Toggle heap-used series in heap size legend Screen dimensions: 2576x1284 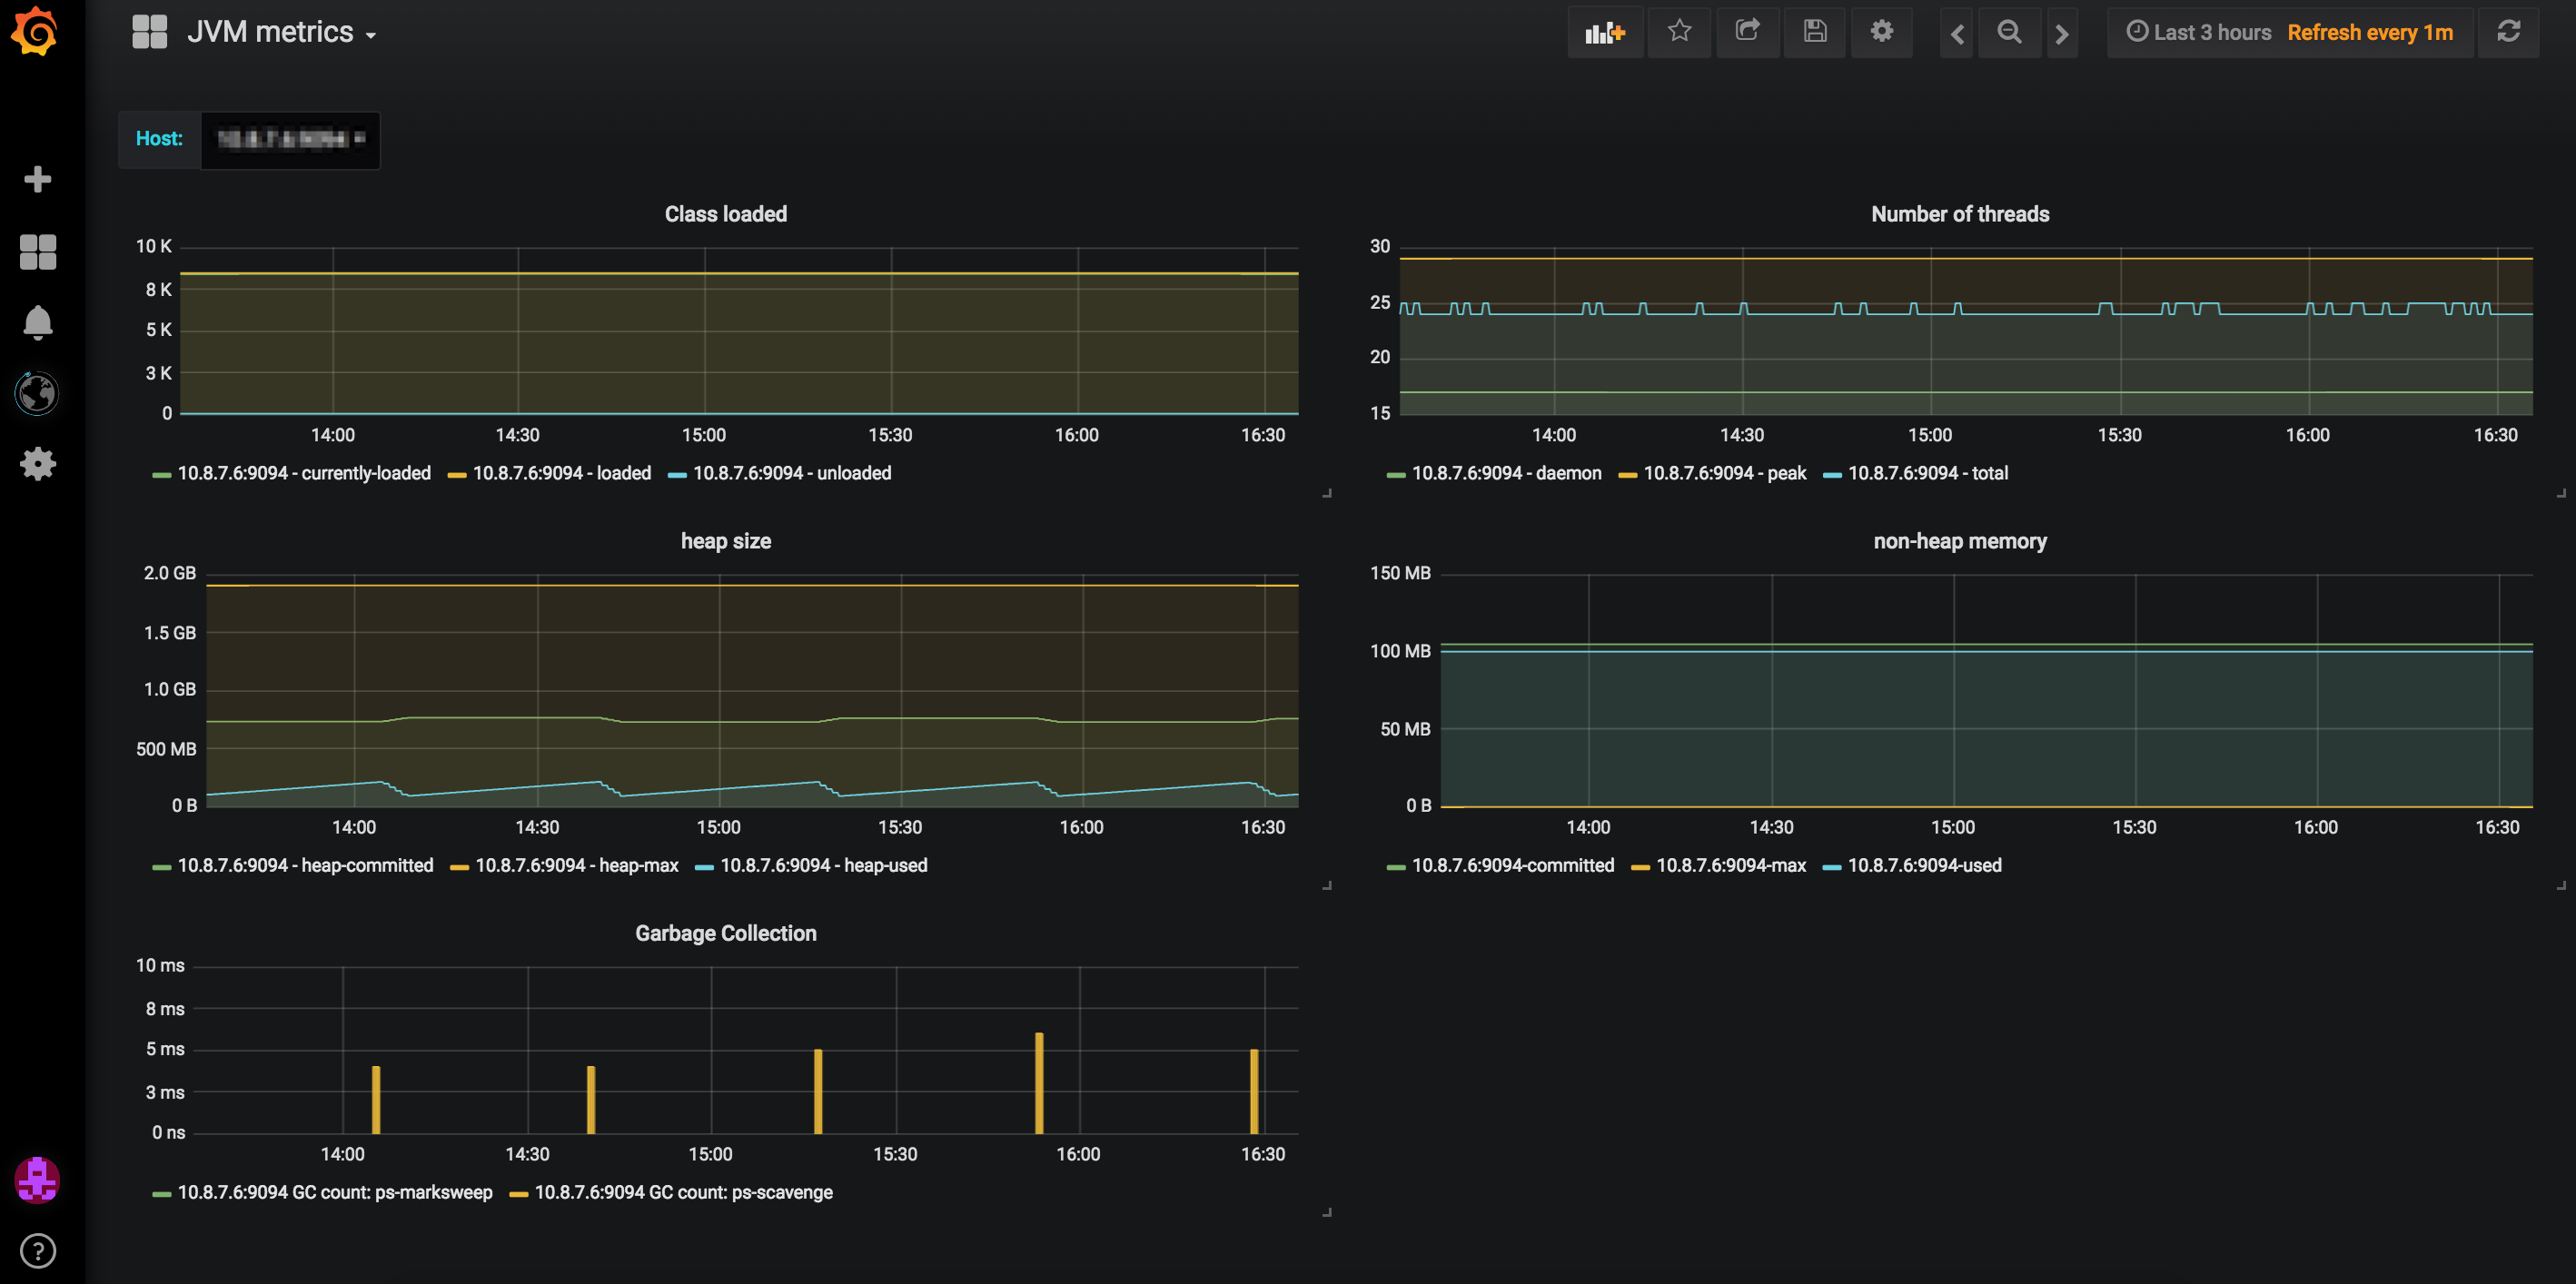(x=823, y=866)
